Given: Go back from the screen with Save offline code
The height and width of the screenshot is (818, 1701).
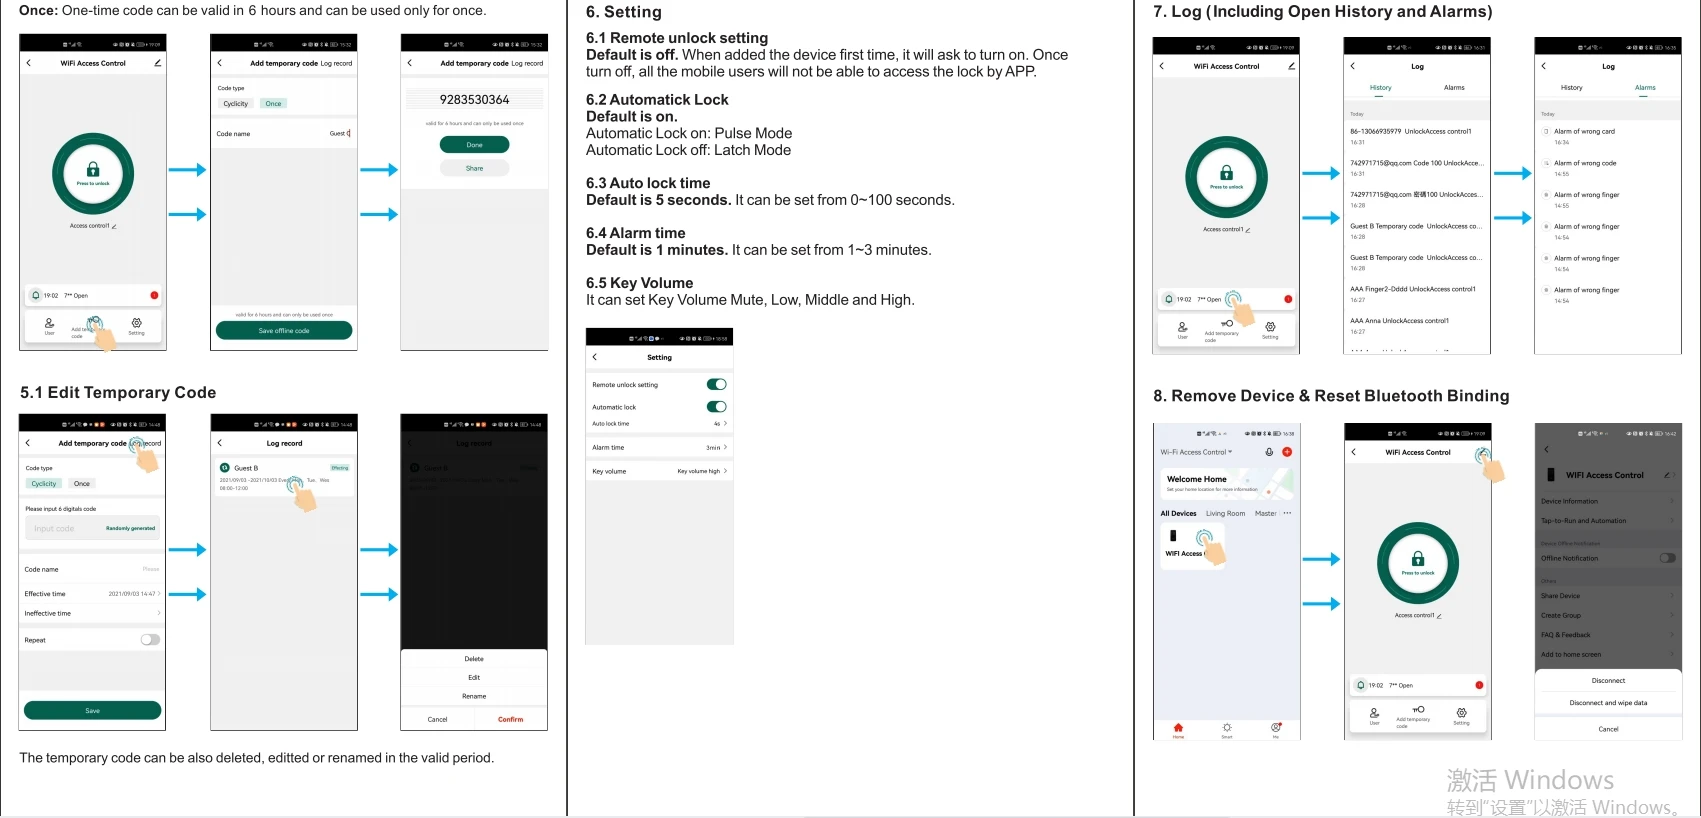Looking at the screenshot, I should click(x=220, y=63).
